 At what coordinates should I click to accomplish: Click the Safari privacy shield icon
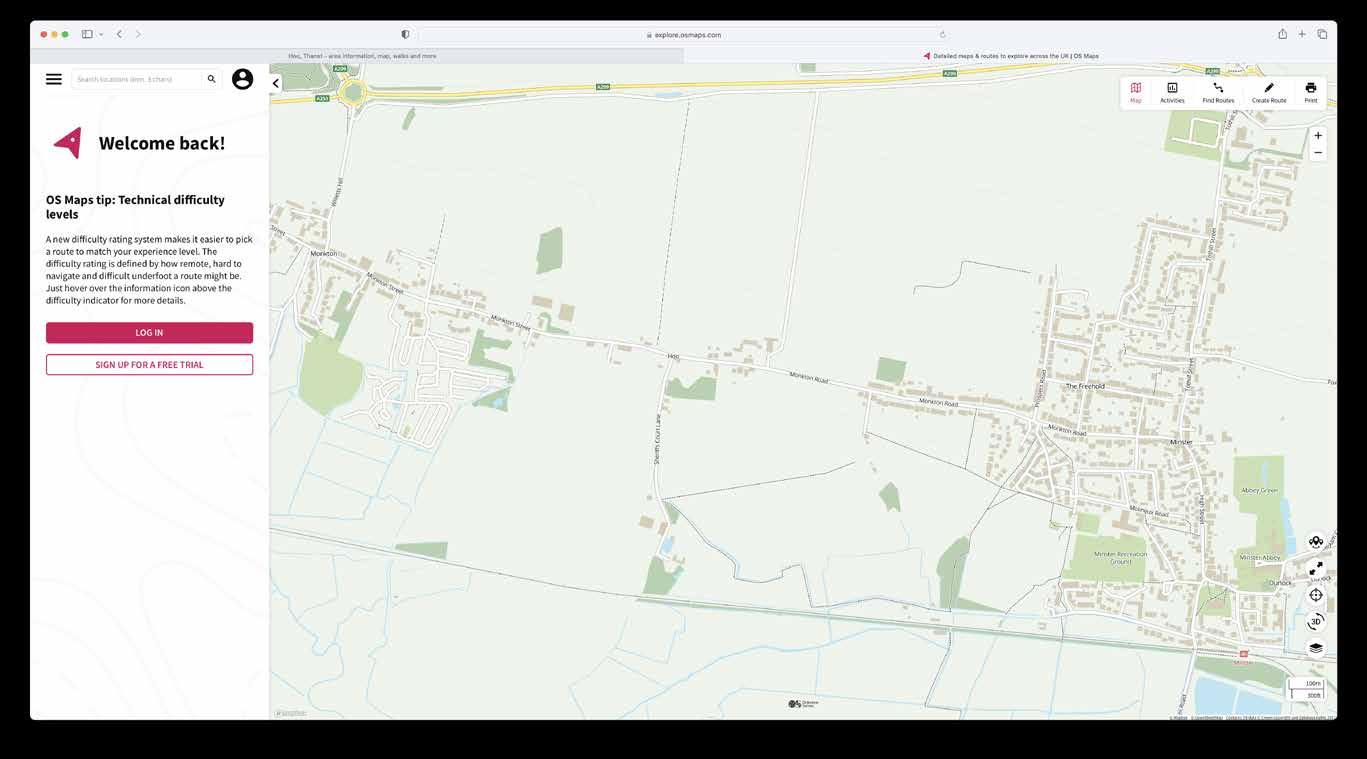pyautogui.click(x=405, y=34)
